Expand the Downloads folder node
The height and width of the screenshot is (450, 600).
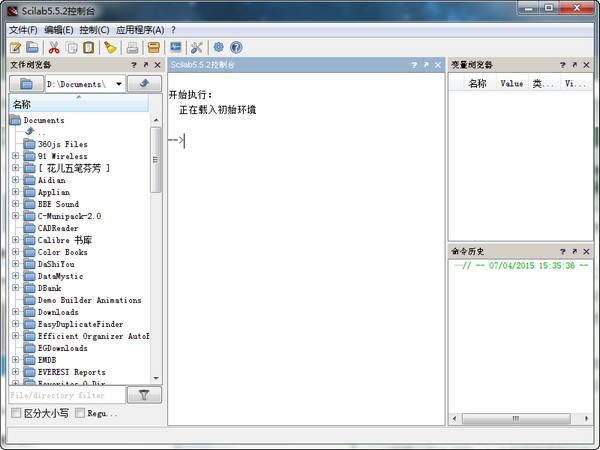pyautogui.click(x=15, y=311)
